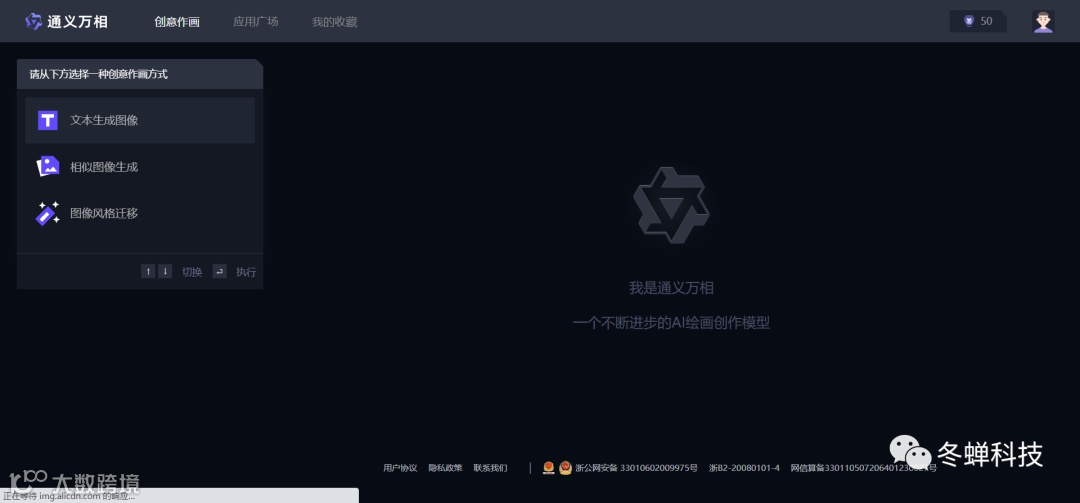Click the similar image generation icon
This screenshot has width=1080, height=503.
48,166
